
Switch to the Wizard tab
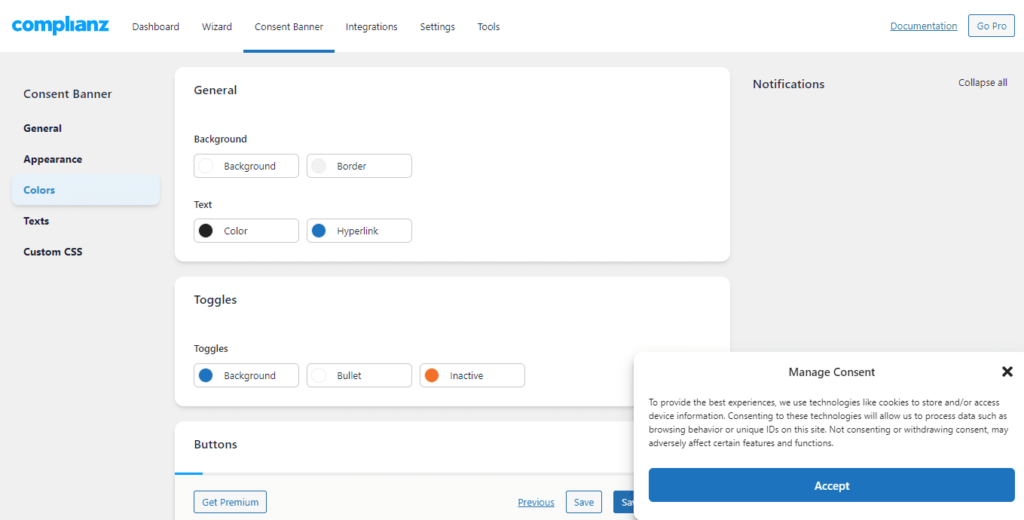(217, 27)
